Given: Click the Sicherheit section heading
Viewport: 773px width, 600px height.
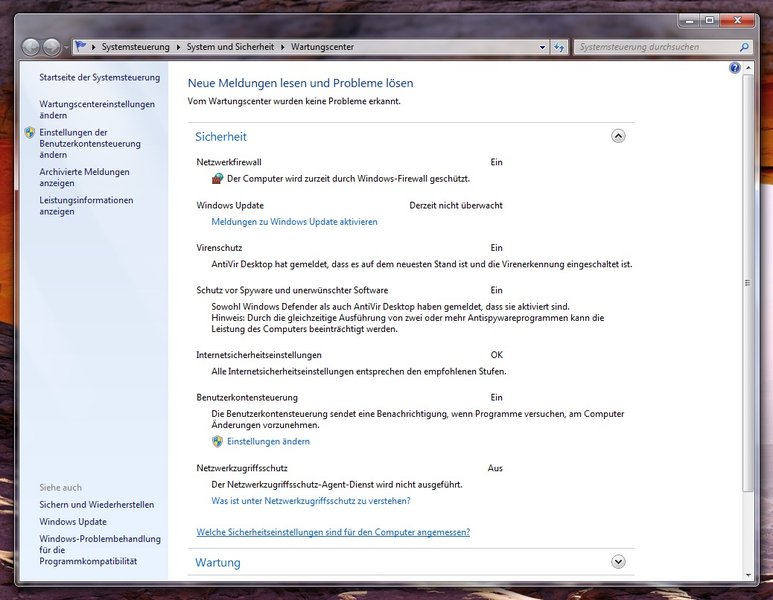Looking at the screenshot, I should 221,137.
